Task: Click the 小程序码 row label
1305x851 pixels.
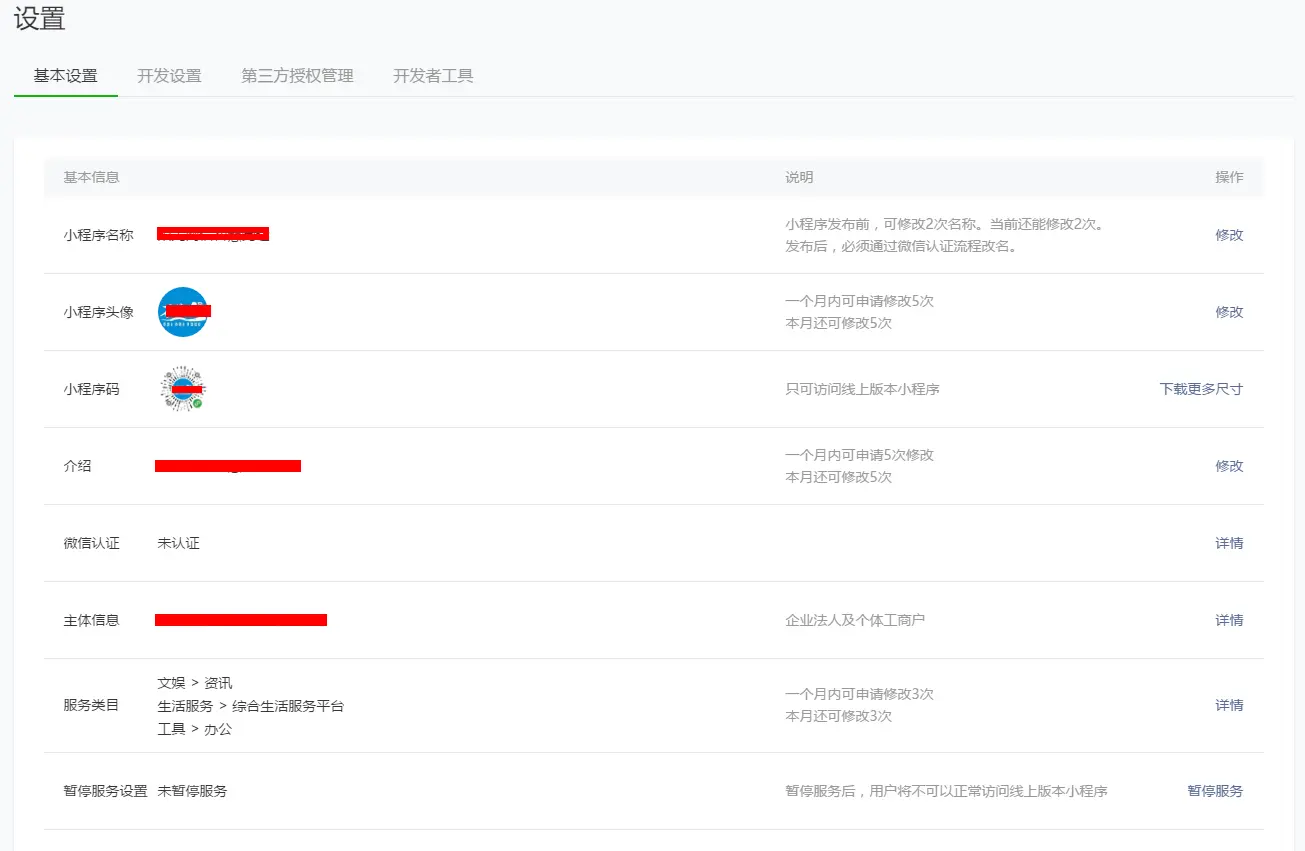Action: 91,389
